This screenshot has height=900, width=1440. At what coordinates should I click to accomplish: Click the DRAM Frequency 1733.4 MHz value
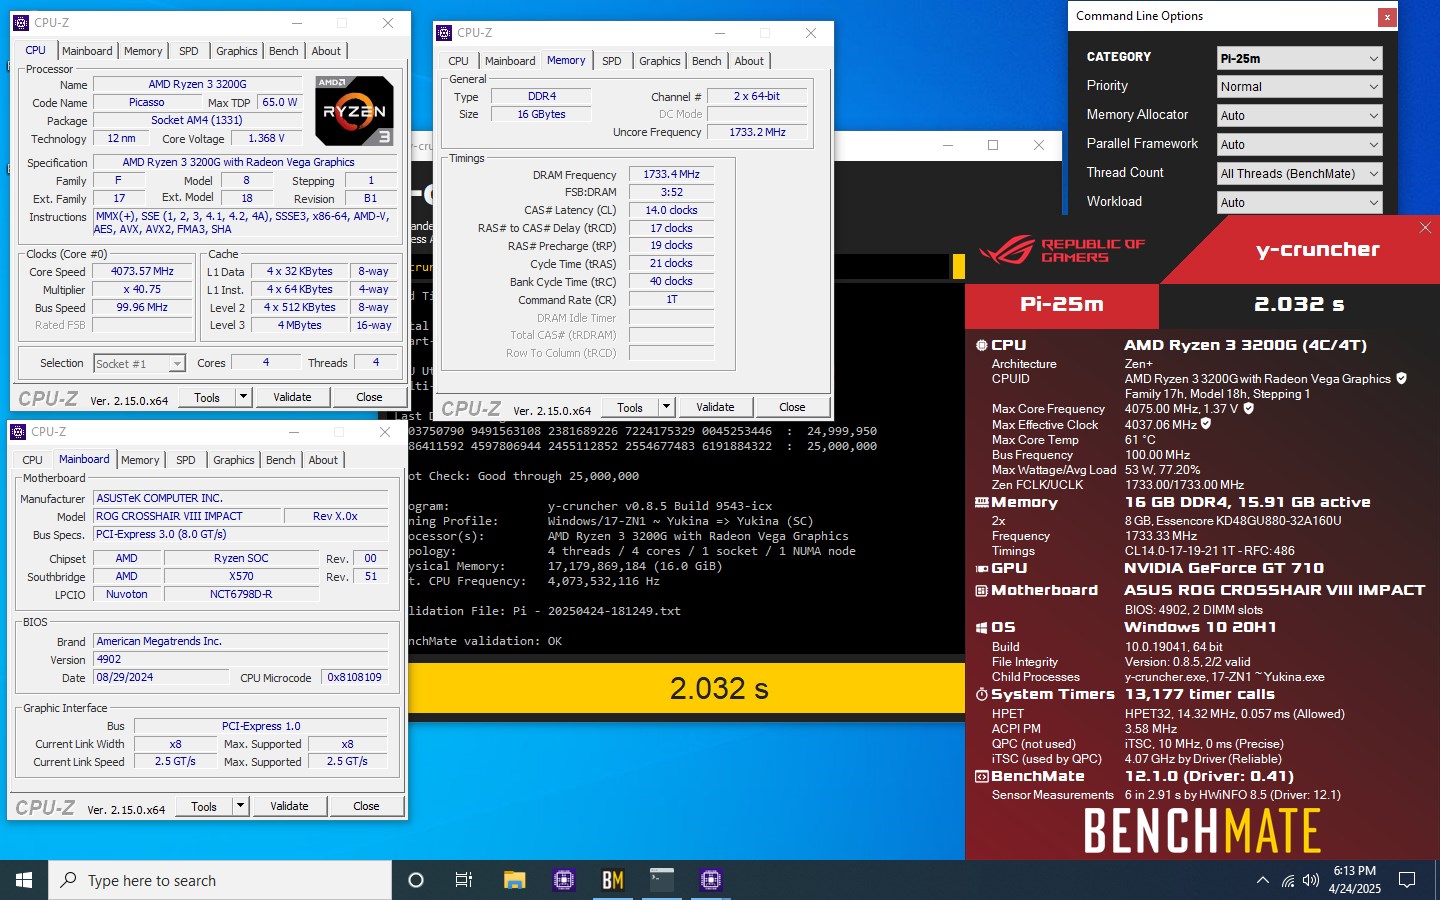click(x=671, y=174)
